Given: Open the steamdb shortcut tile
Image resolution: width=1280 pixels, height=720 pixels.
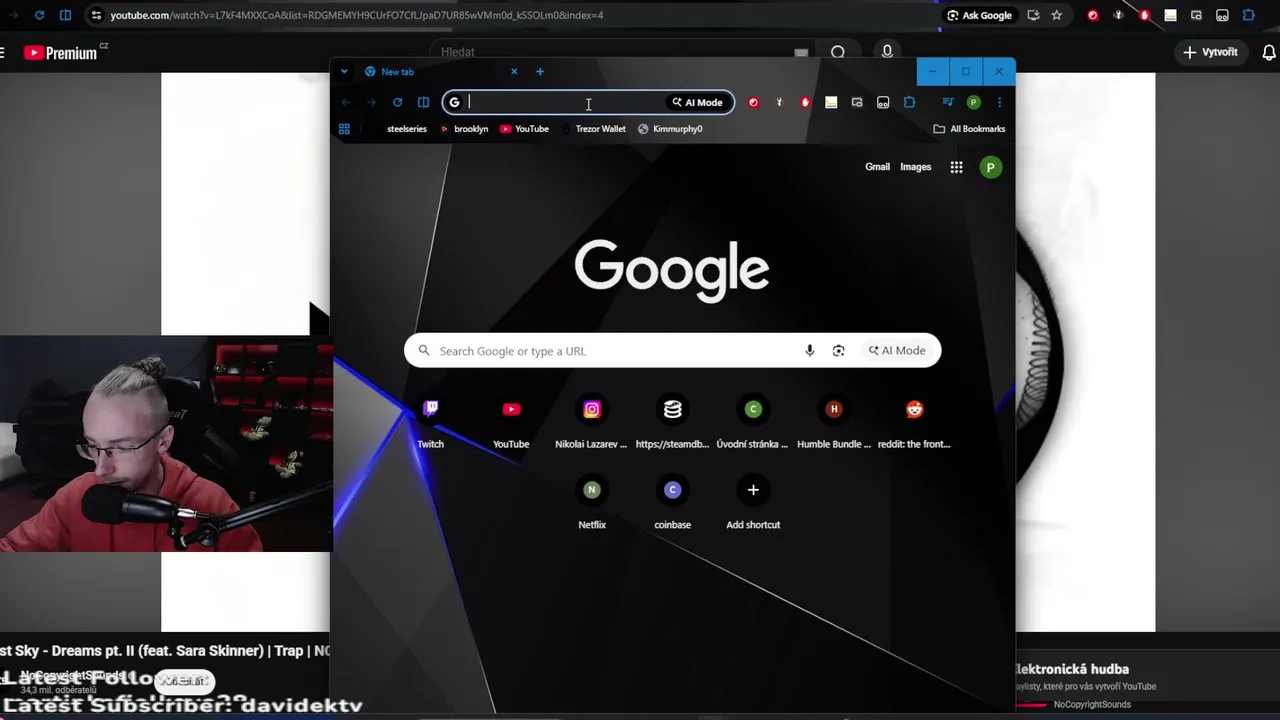Looking at the screenshot, I should (x=672, y=421).
